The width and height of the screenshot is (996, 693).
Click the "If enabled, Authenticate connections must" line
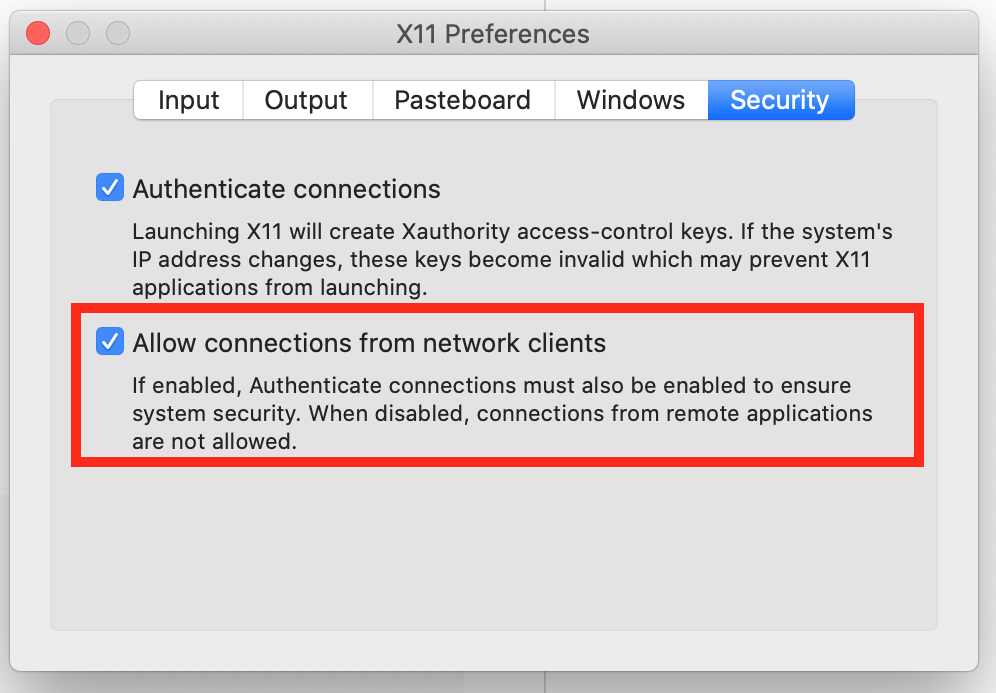tap(492, 386)
